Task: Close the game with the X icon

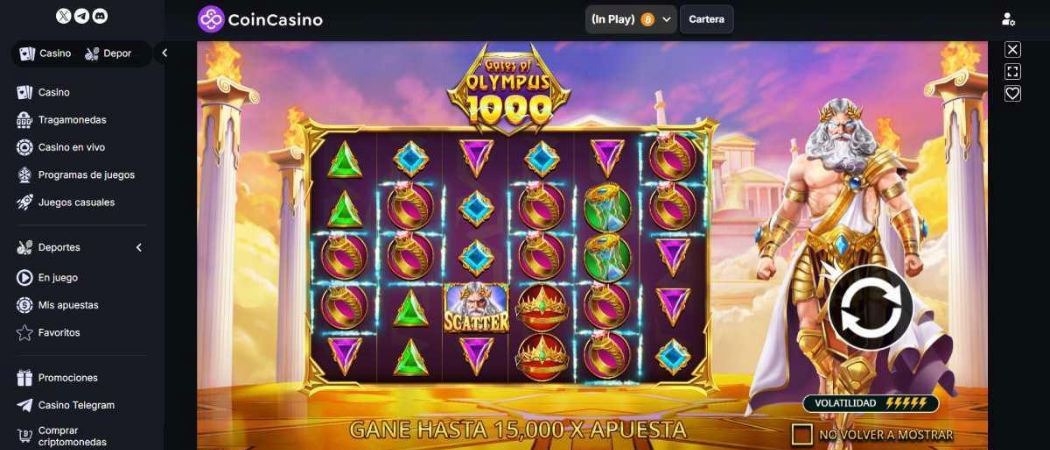Action: click(x=1012, y=50)
